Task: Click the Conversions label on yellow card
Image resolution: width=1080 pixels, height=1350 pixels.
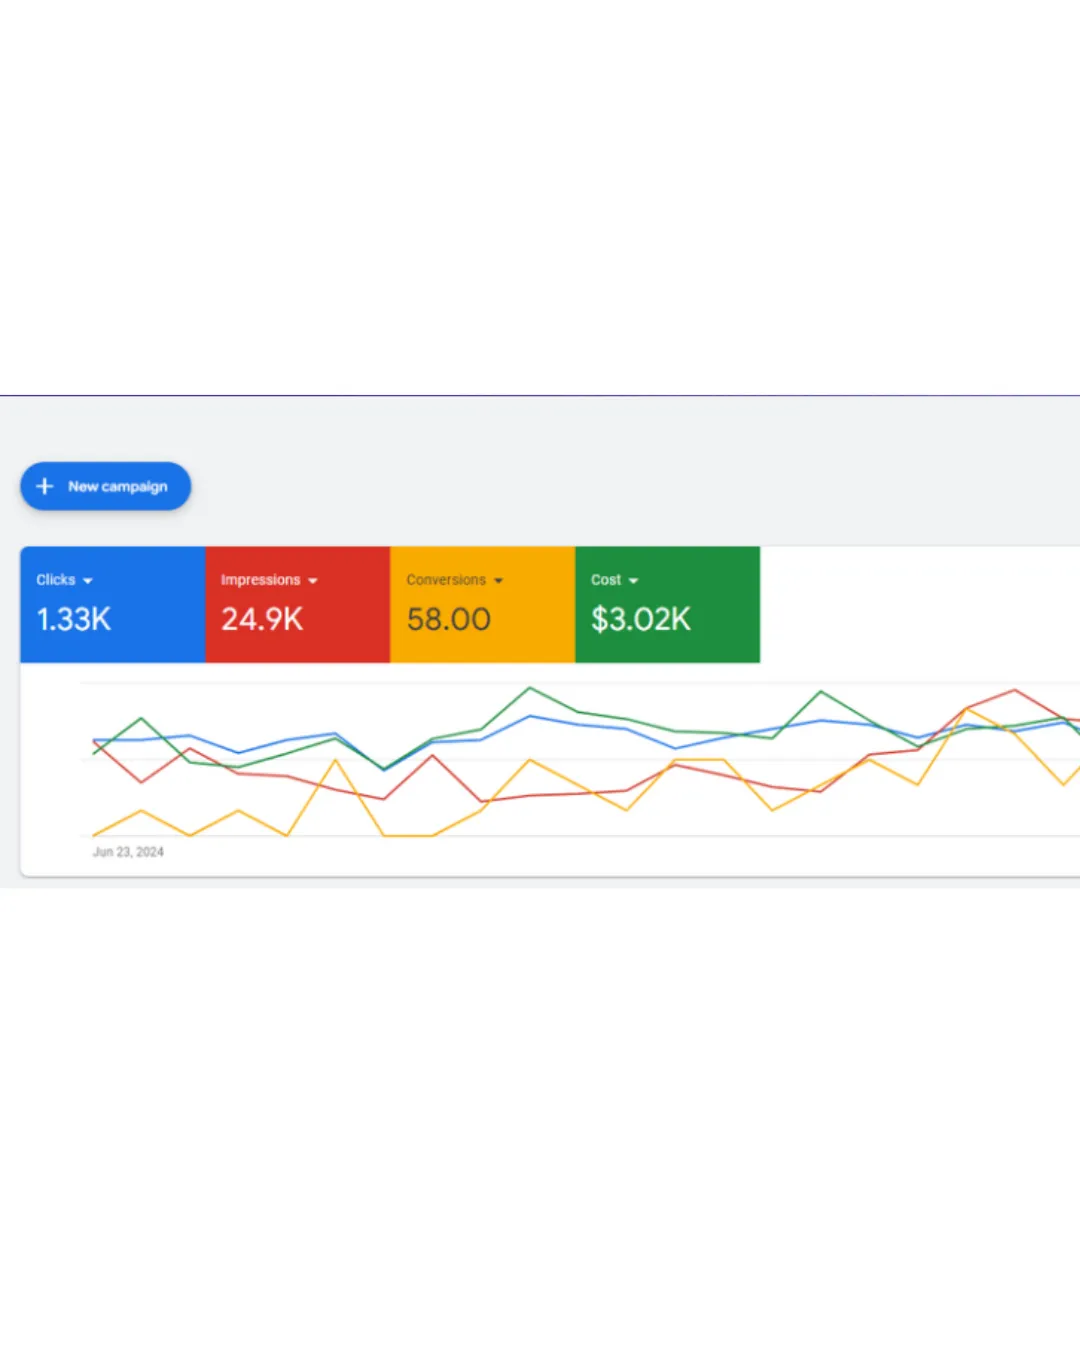Action: (x=446, y=580)
